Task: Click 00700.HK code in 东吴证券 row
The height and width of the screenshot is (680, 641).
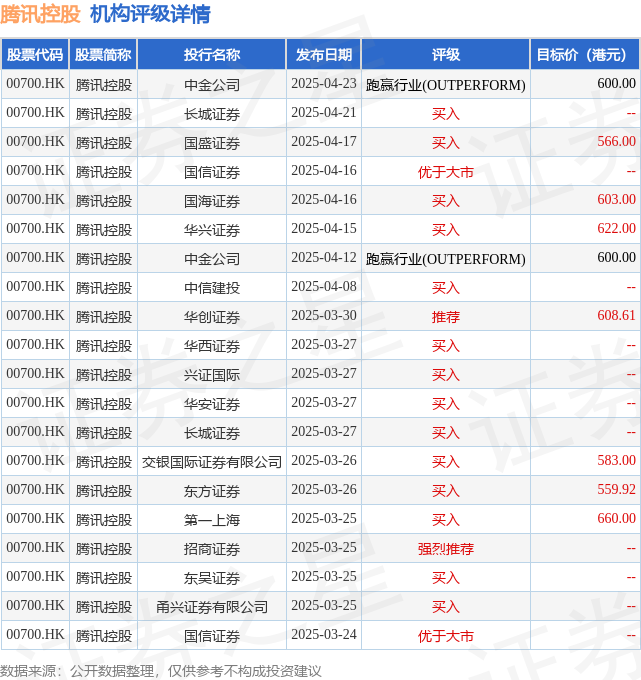Action: click(35, 576)
